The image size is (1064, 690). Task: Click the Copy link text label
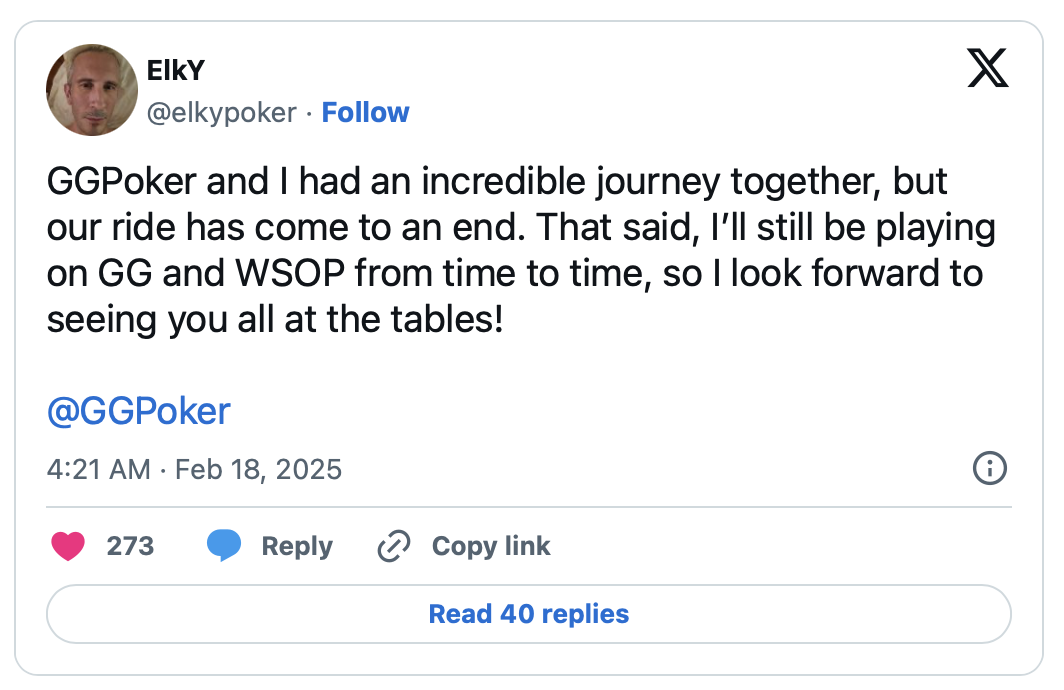pos(491,546)
